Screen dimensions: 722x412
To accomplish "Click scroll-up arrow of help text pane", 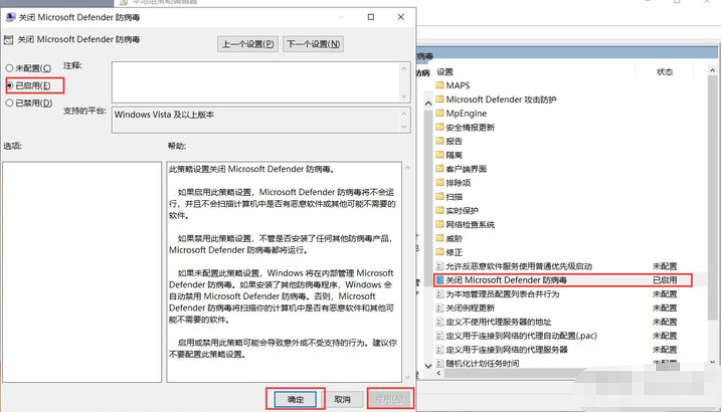I will click(396, 168).
